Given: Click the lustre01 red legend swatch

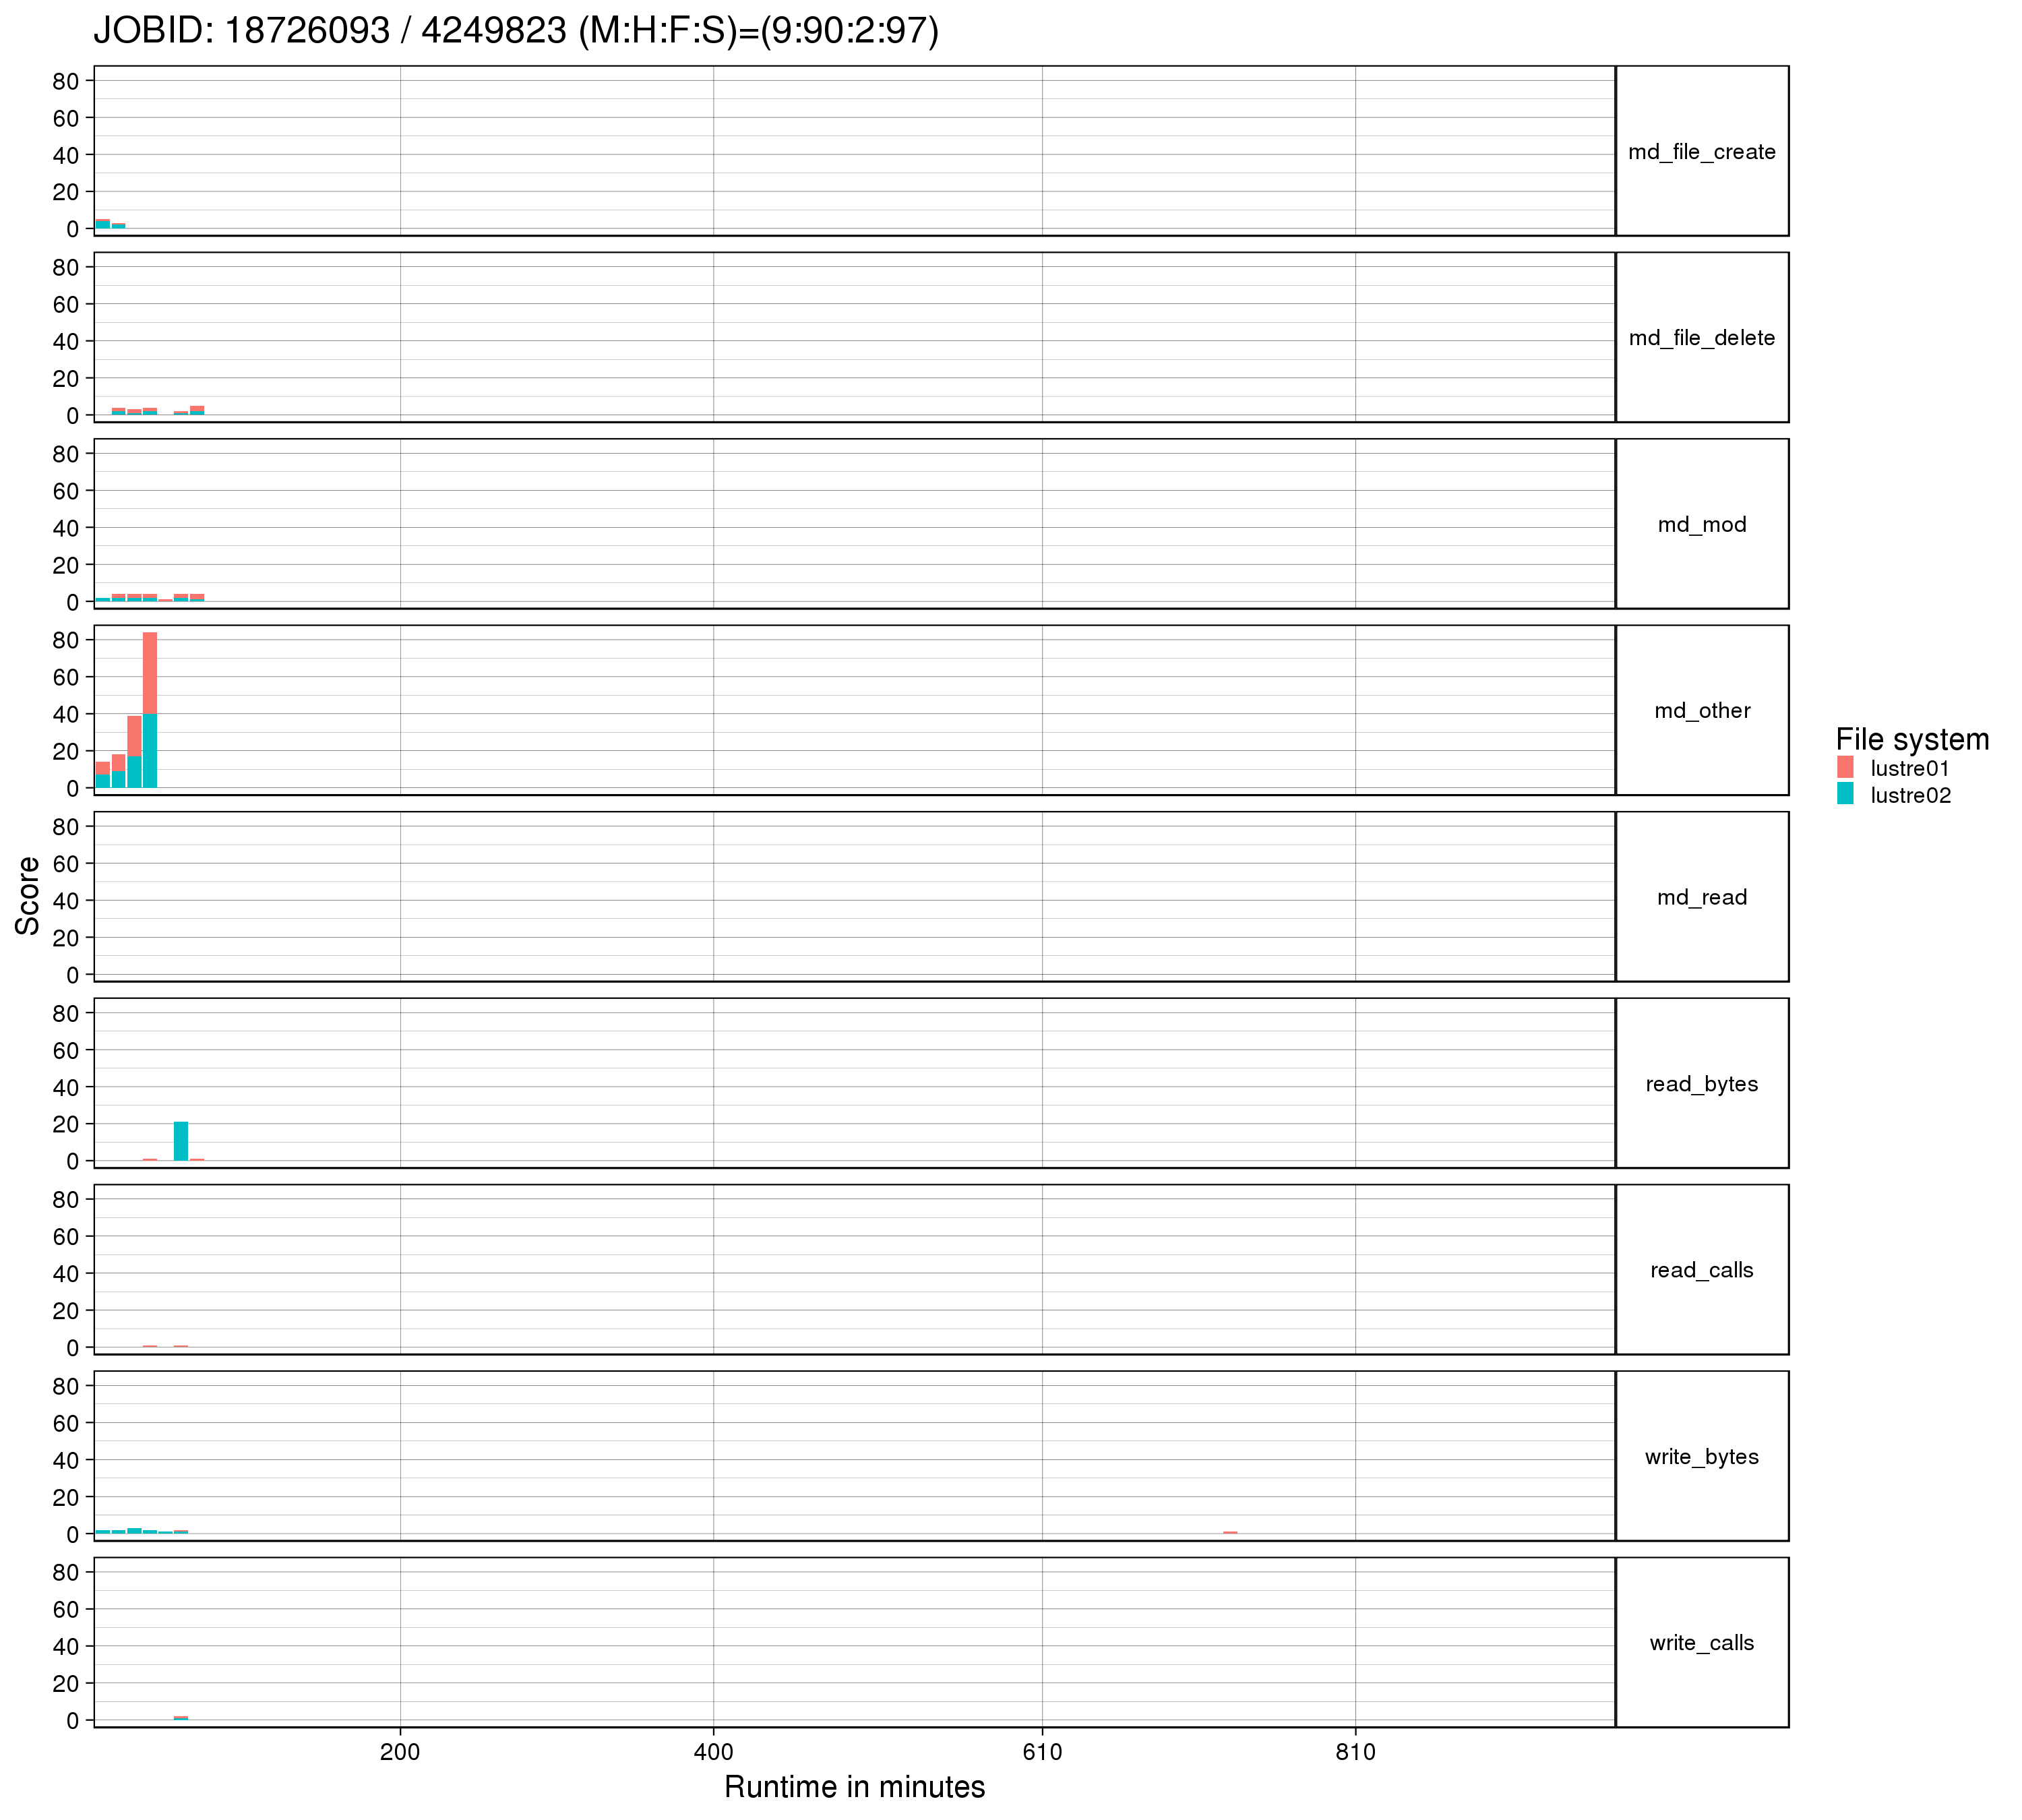Looking at the screenshot, I should pos(1845,768).
